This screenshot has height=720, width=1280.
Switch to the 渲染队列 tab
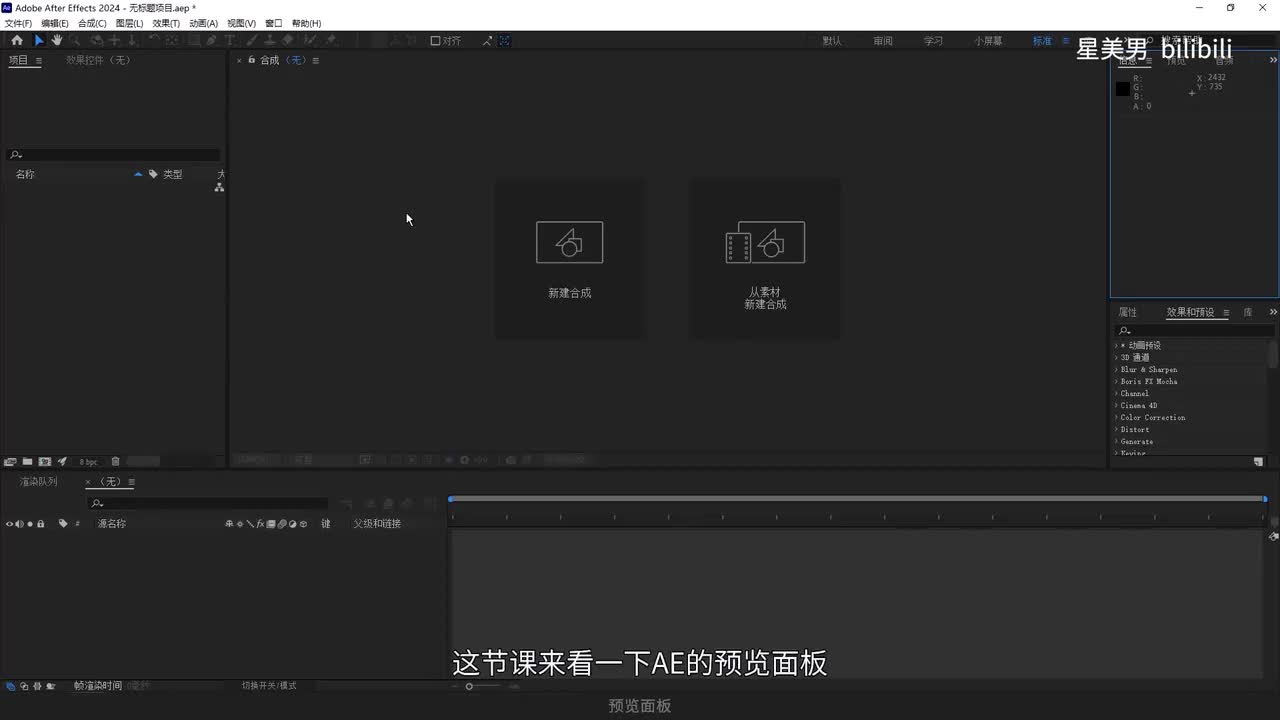38,482
